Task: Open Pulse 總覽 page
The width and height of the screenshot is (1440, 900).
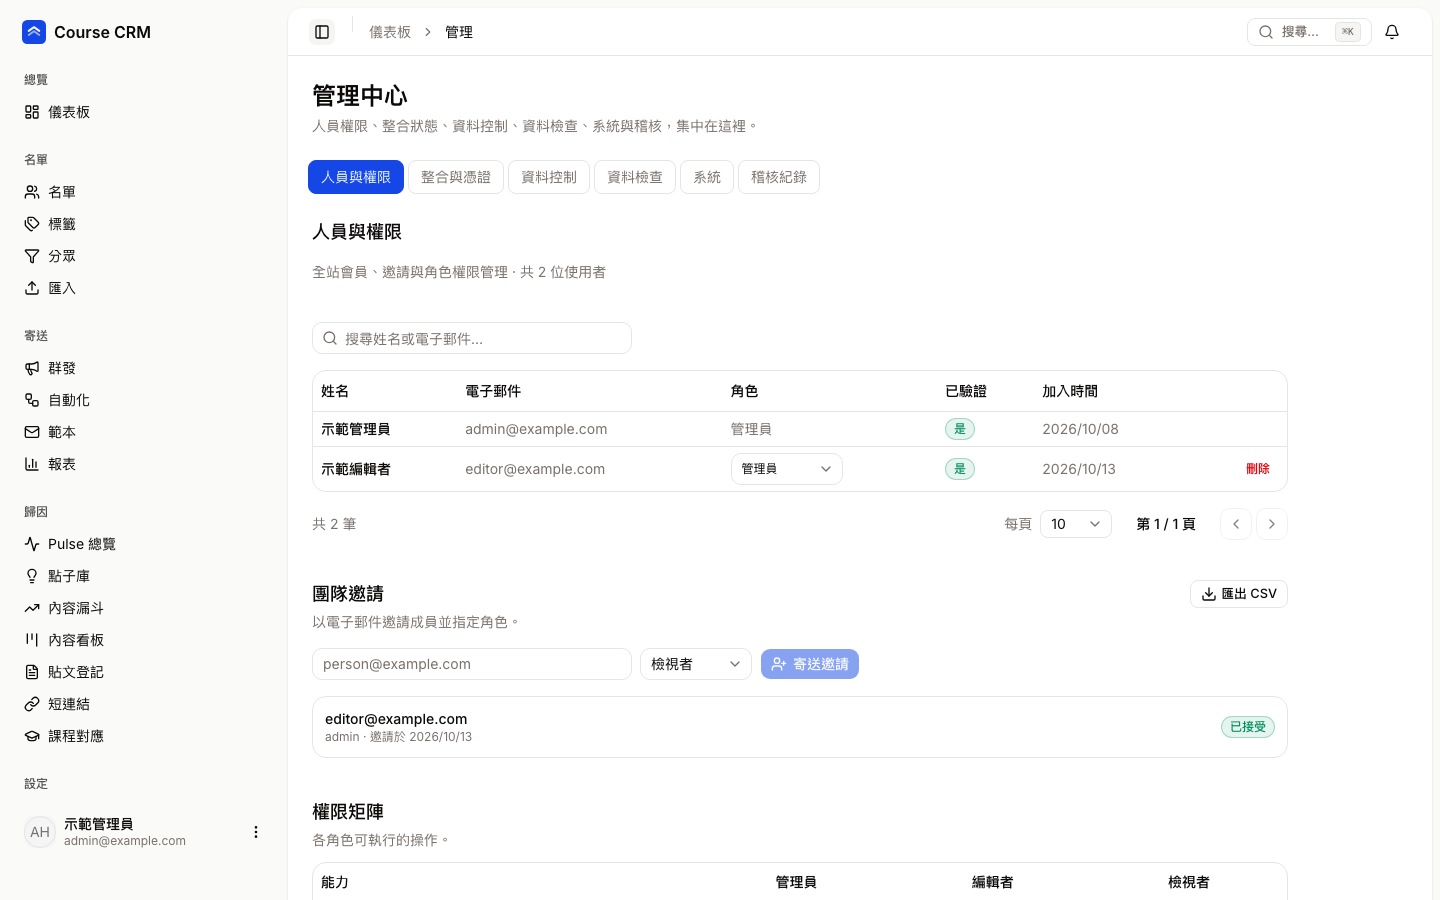Action: [x=143, y=544]
